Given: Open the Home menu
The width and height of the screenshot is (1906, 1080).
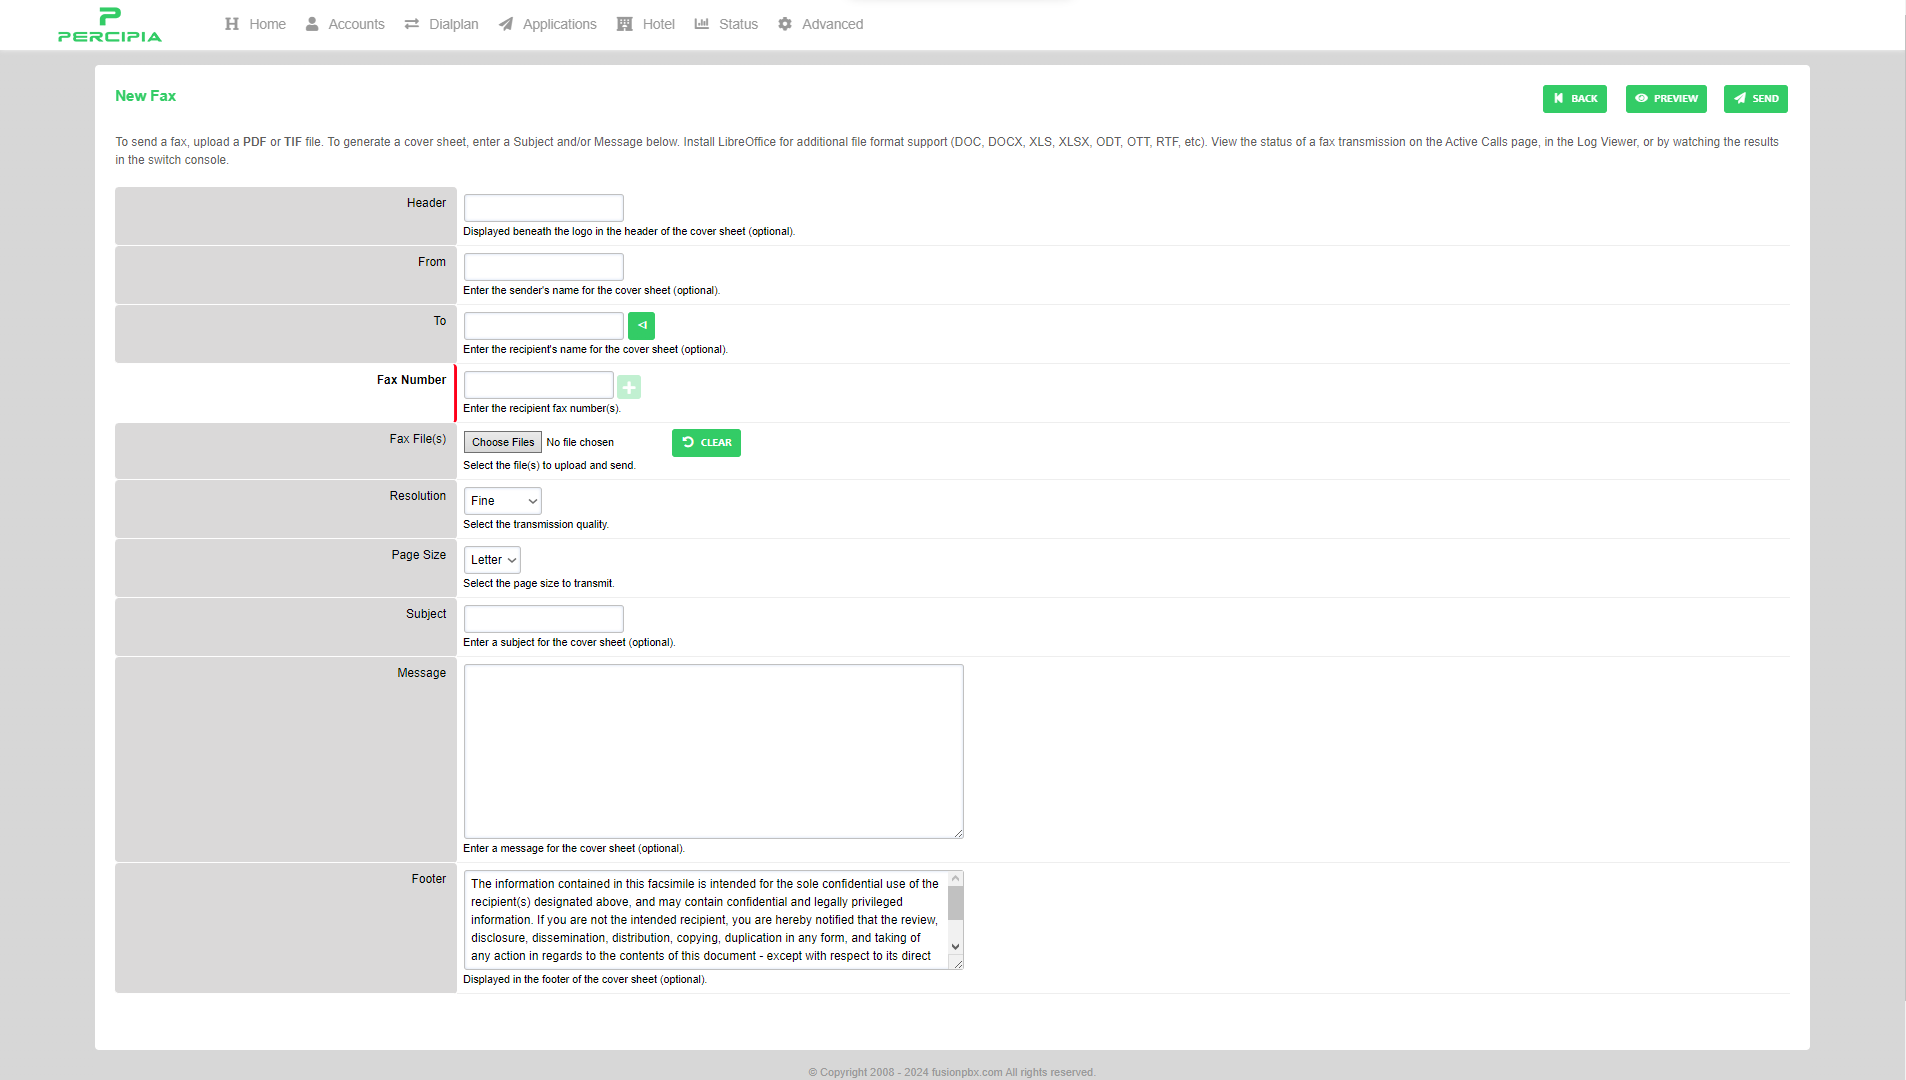Looking at the screenshot, I should coord(255,24).
